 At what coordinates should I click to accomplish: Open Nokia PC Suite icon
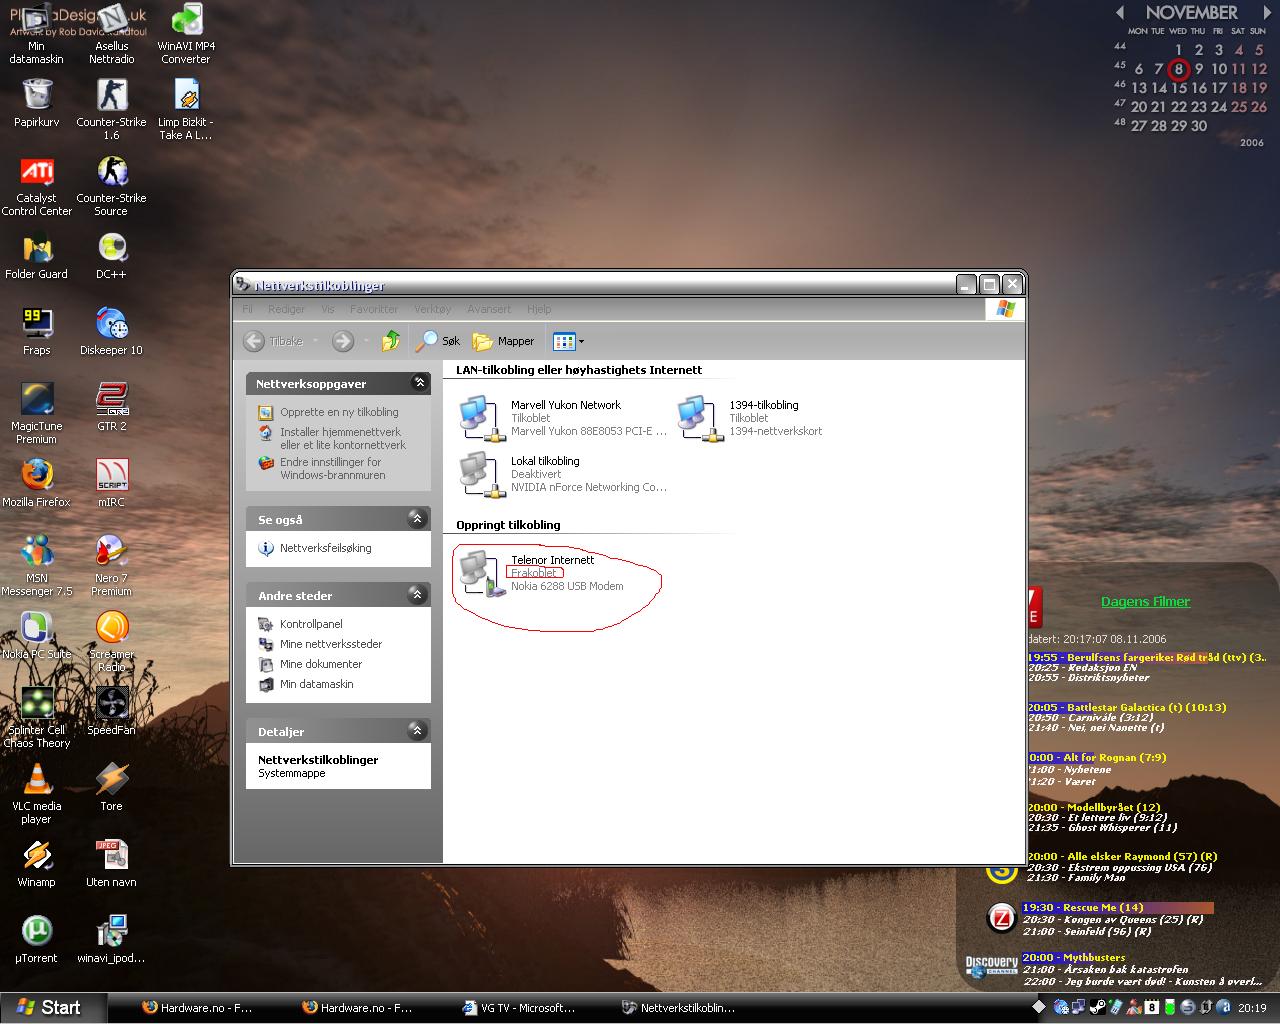[x=36, y=635]
